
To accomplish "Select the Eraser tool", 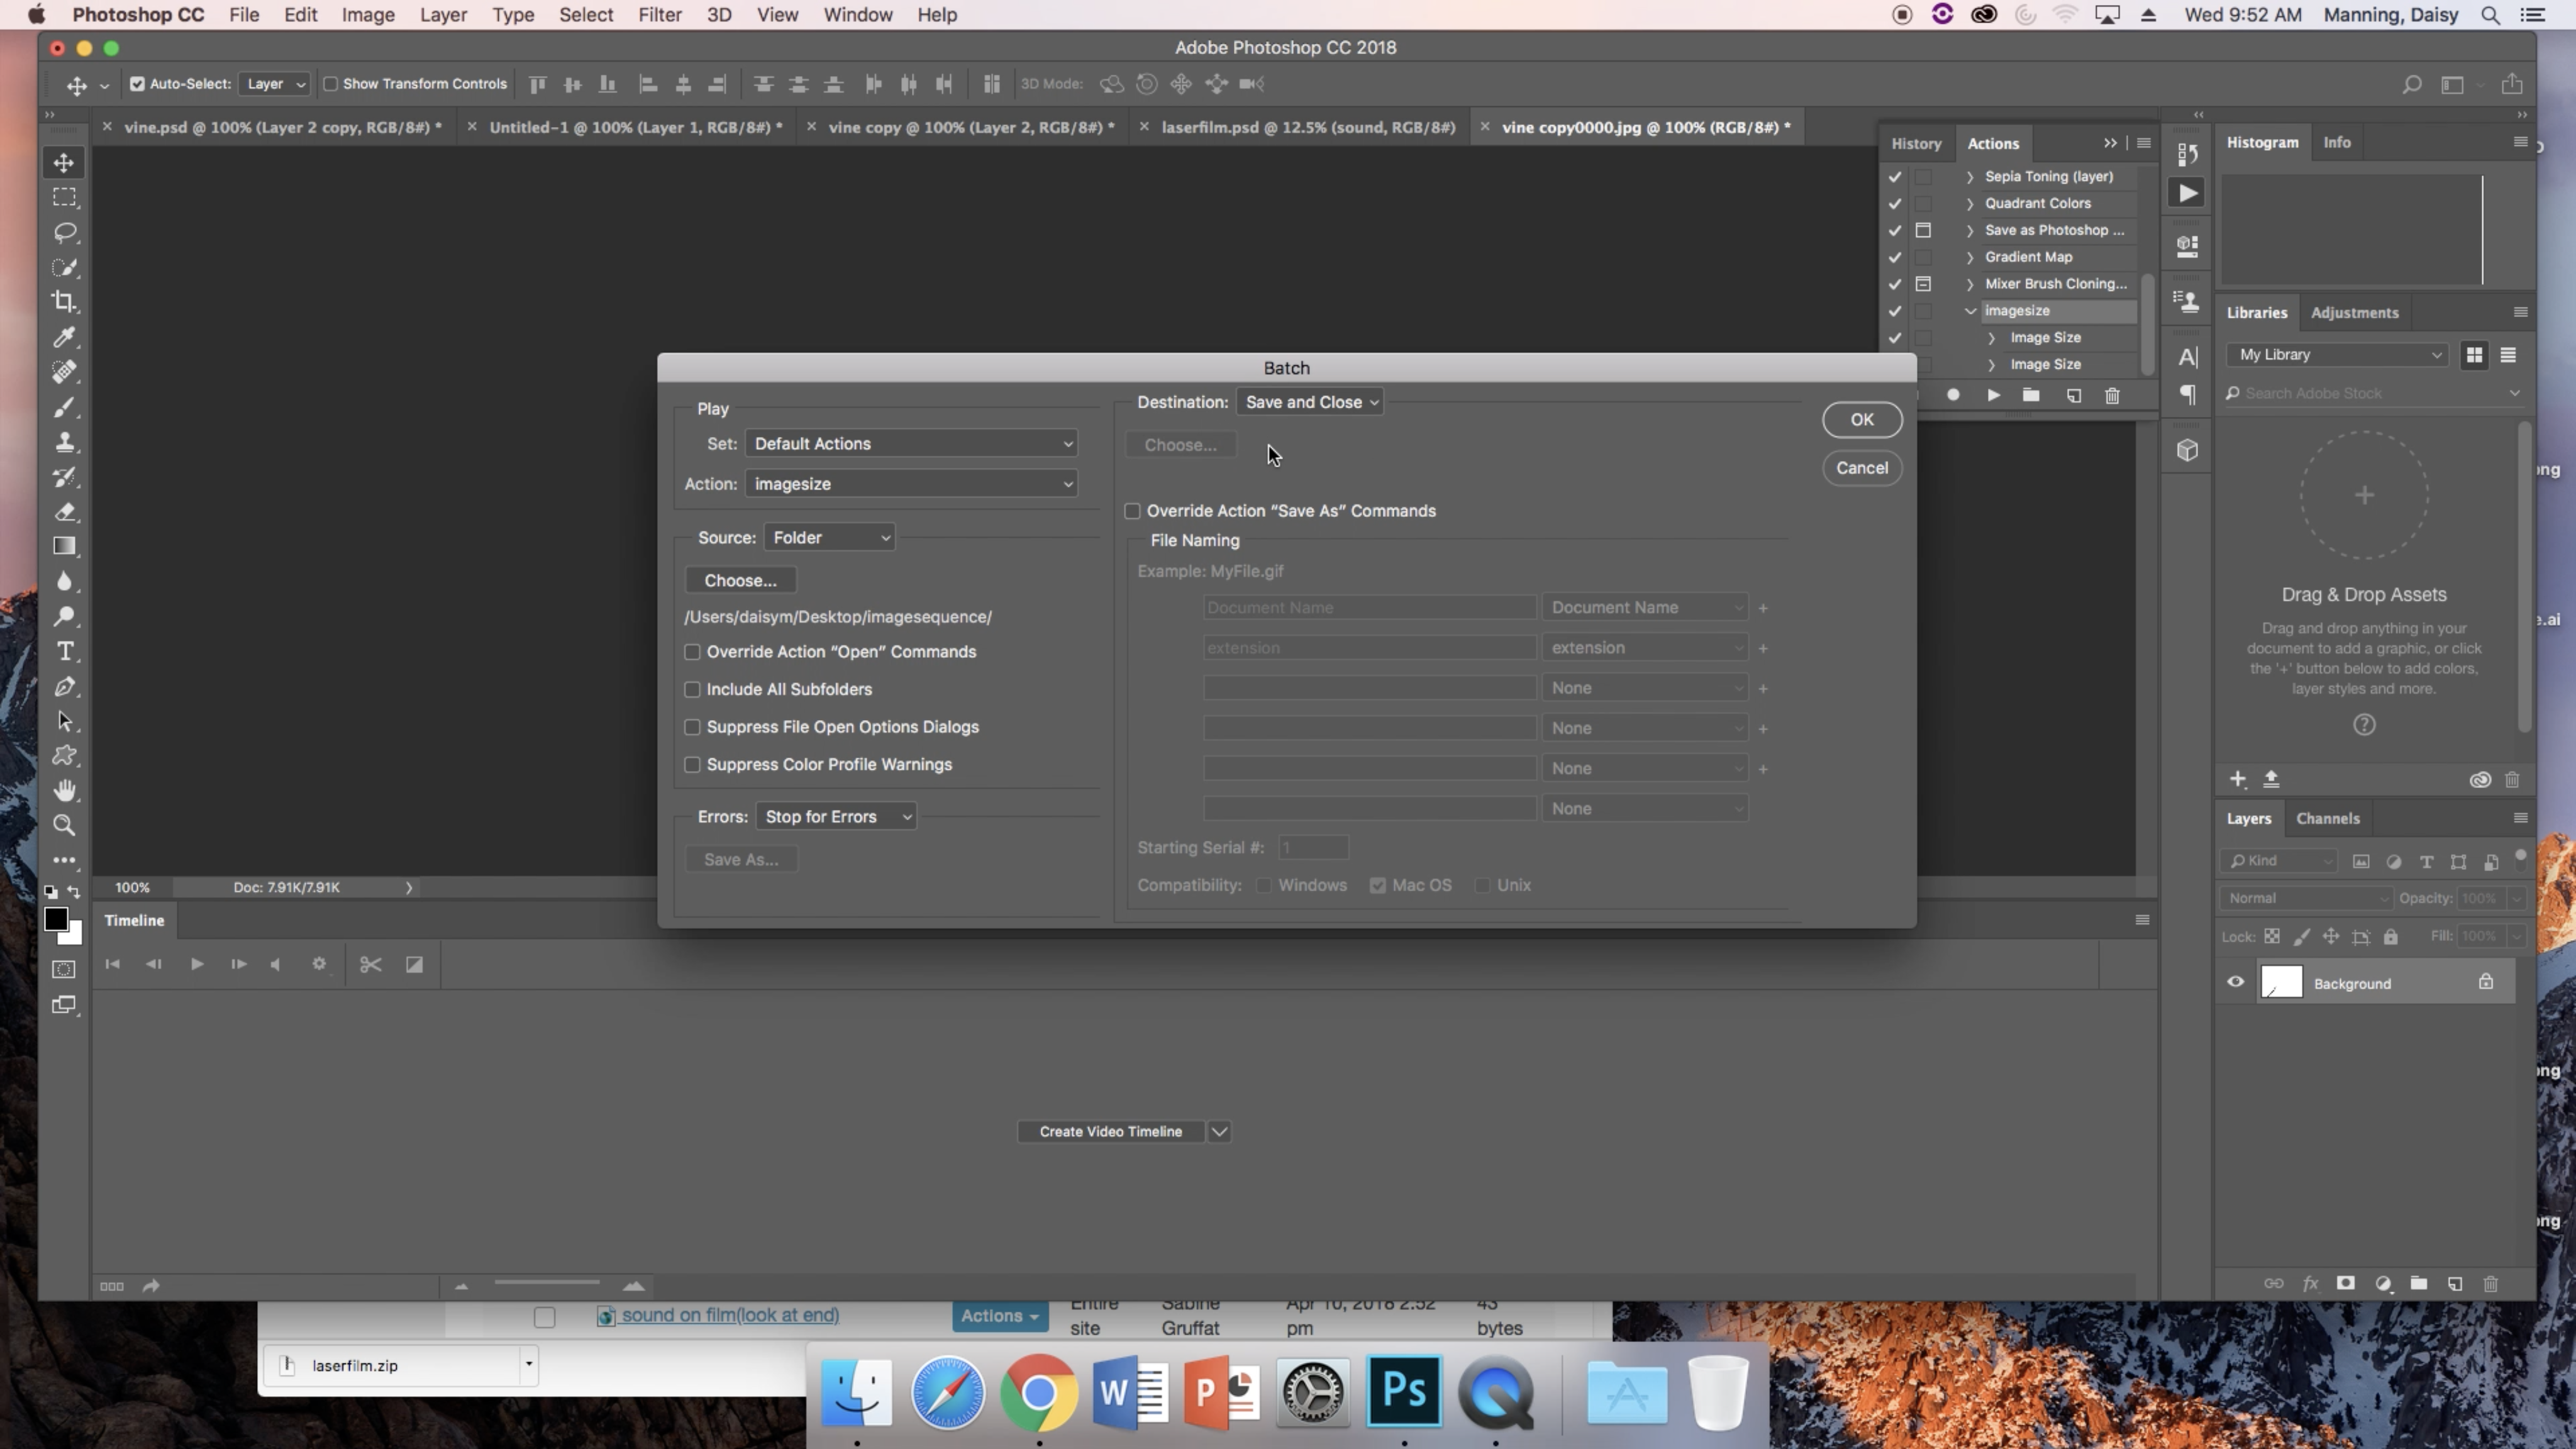I will pyautogui.click(x=64, y=511).
